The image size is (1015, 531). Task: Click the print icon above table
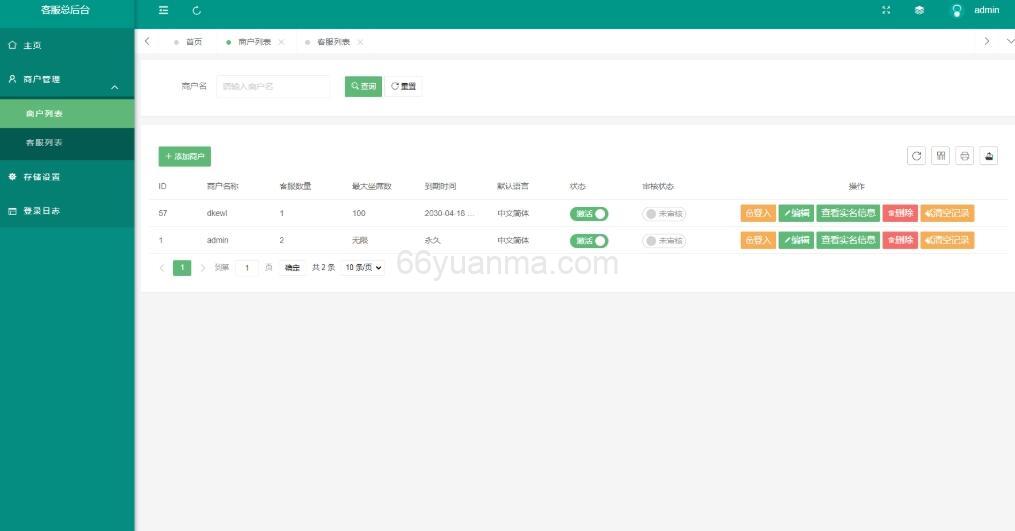tap(964, 155)
